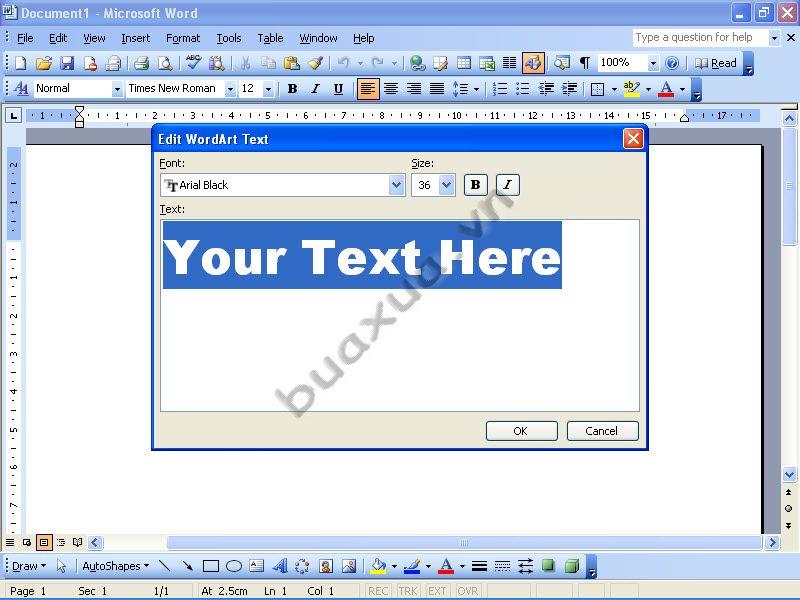Screen dimensions: 800x600
Task: Click the Font Color button on Formatting toolbar
Action: click(666, 89)
